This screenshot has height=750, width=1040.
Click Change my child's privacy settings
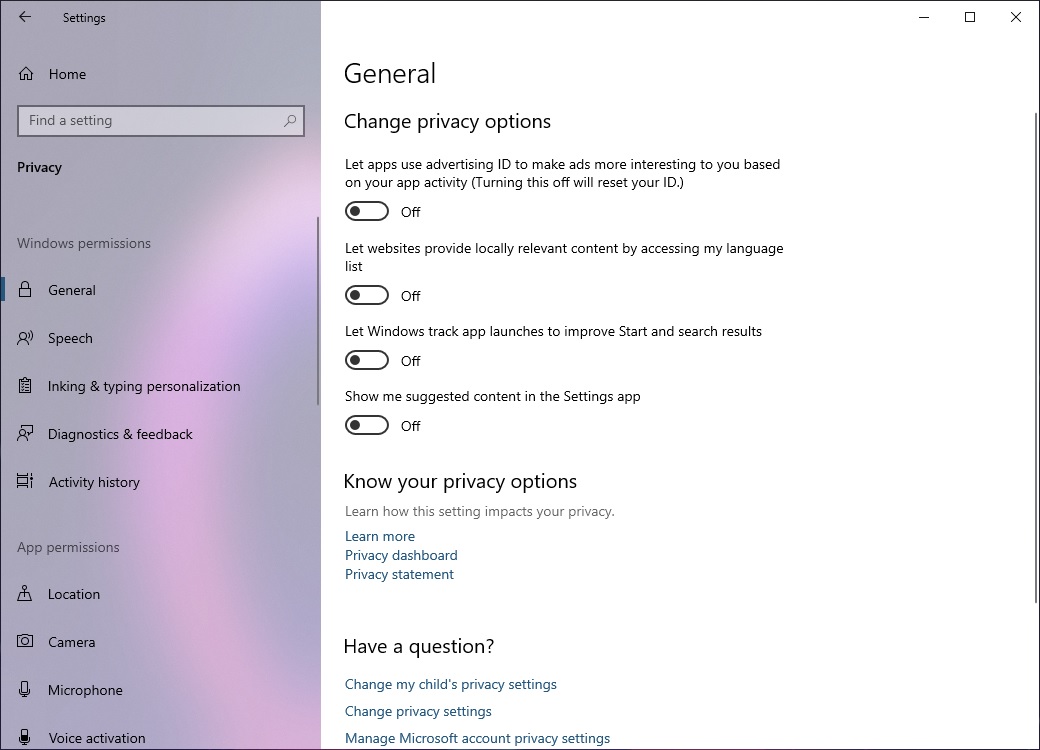pyautogui.click(x=450, y=684)
